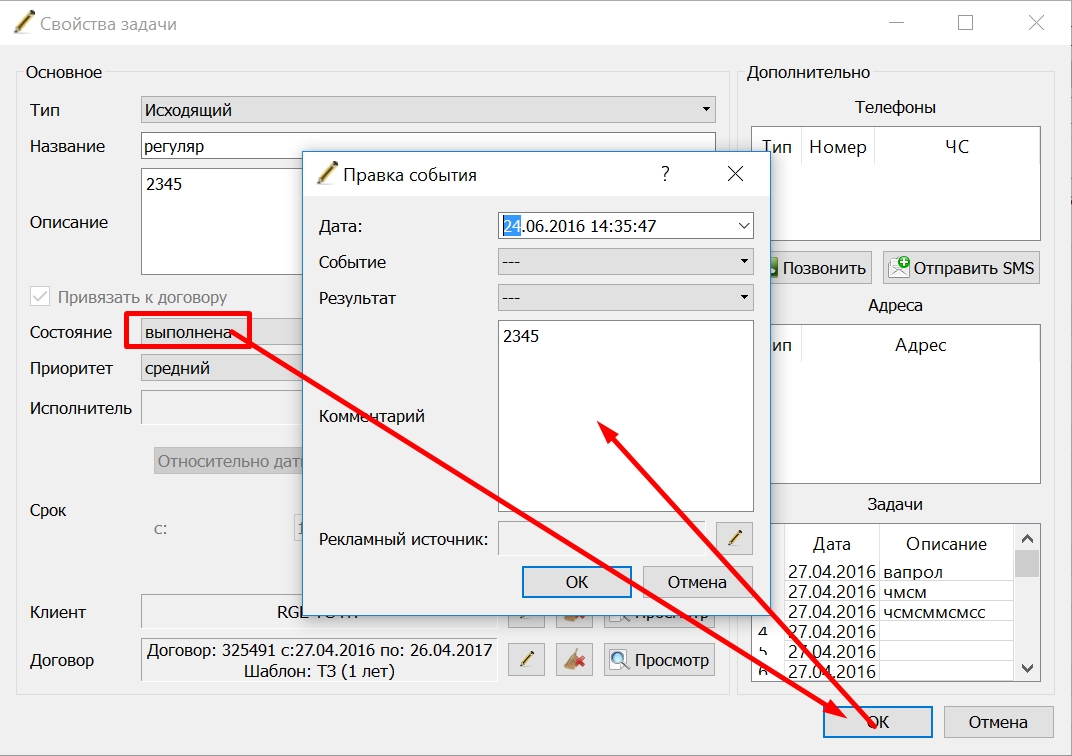Screen dimensions: 1072x756
Task: Click Отмена in Свойства задачи window
Action: click(x=998, y=722)
